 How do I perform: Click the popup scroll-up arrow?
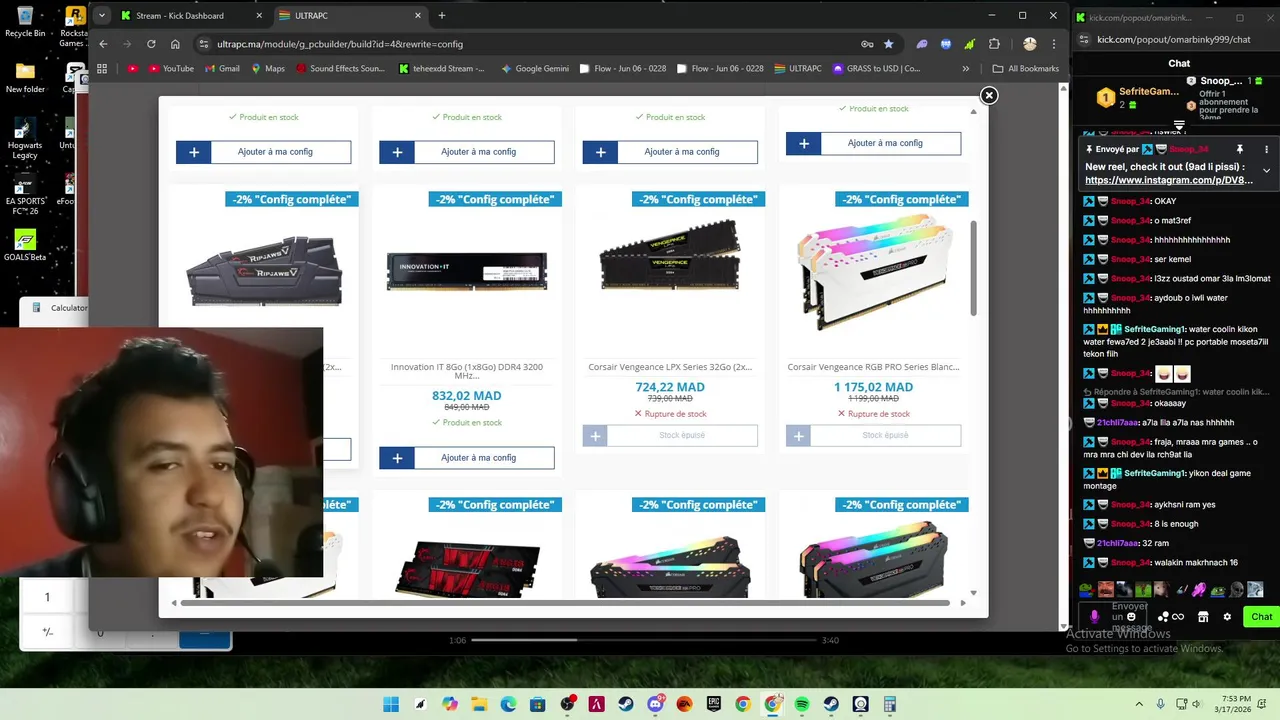pyautogui.click(x=973, y=111)
